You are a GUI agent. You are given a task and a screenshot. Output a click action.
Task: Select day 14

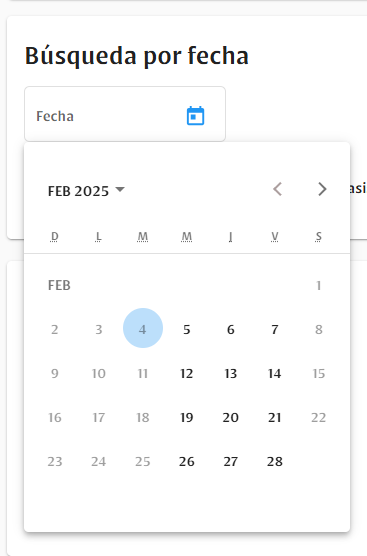[x=274, y=373]
